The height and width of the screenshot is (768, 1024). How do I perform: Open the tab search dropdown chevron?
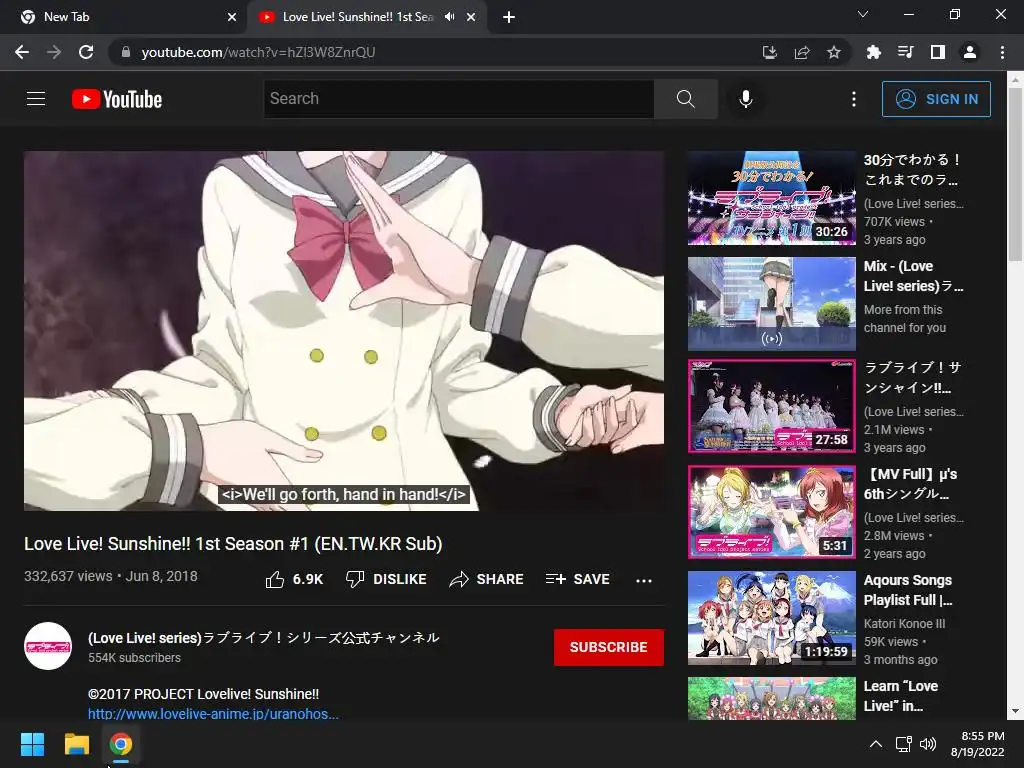863,14
